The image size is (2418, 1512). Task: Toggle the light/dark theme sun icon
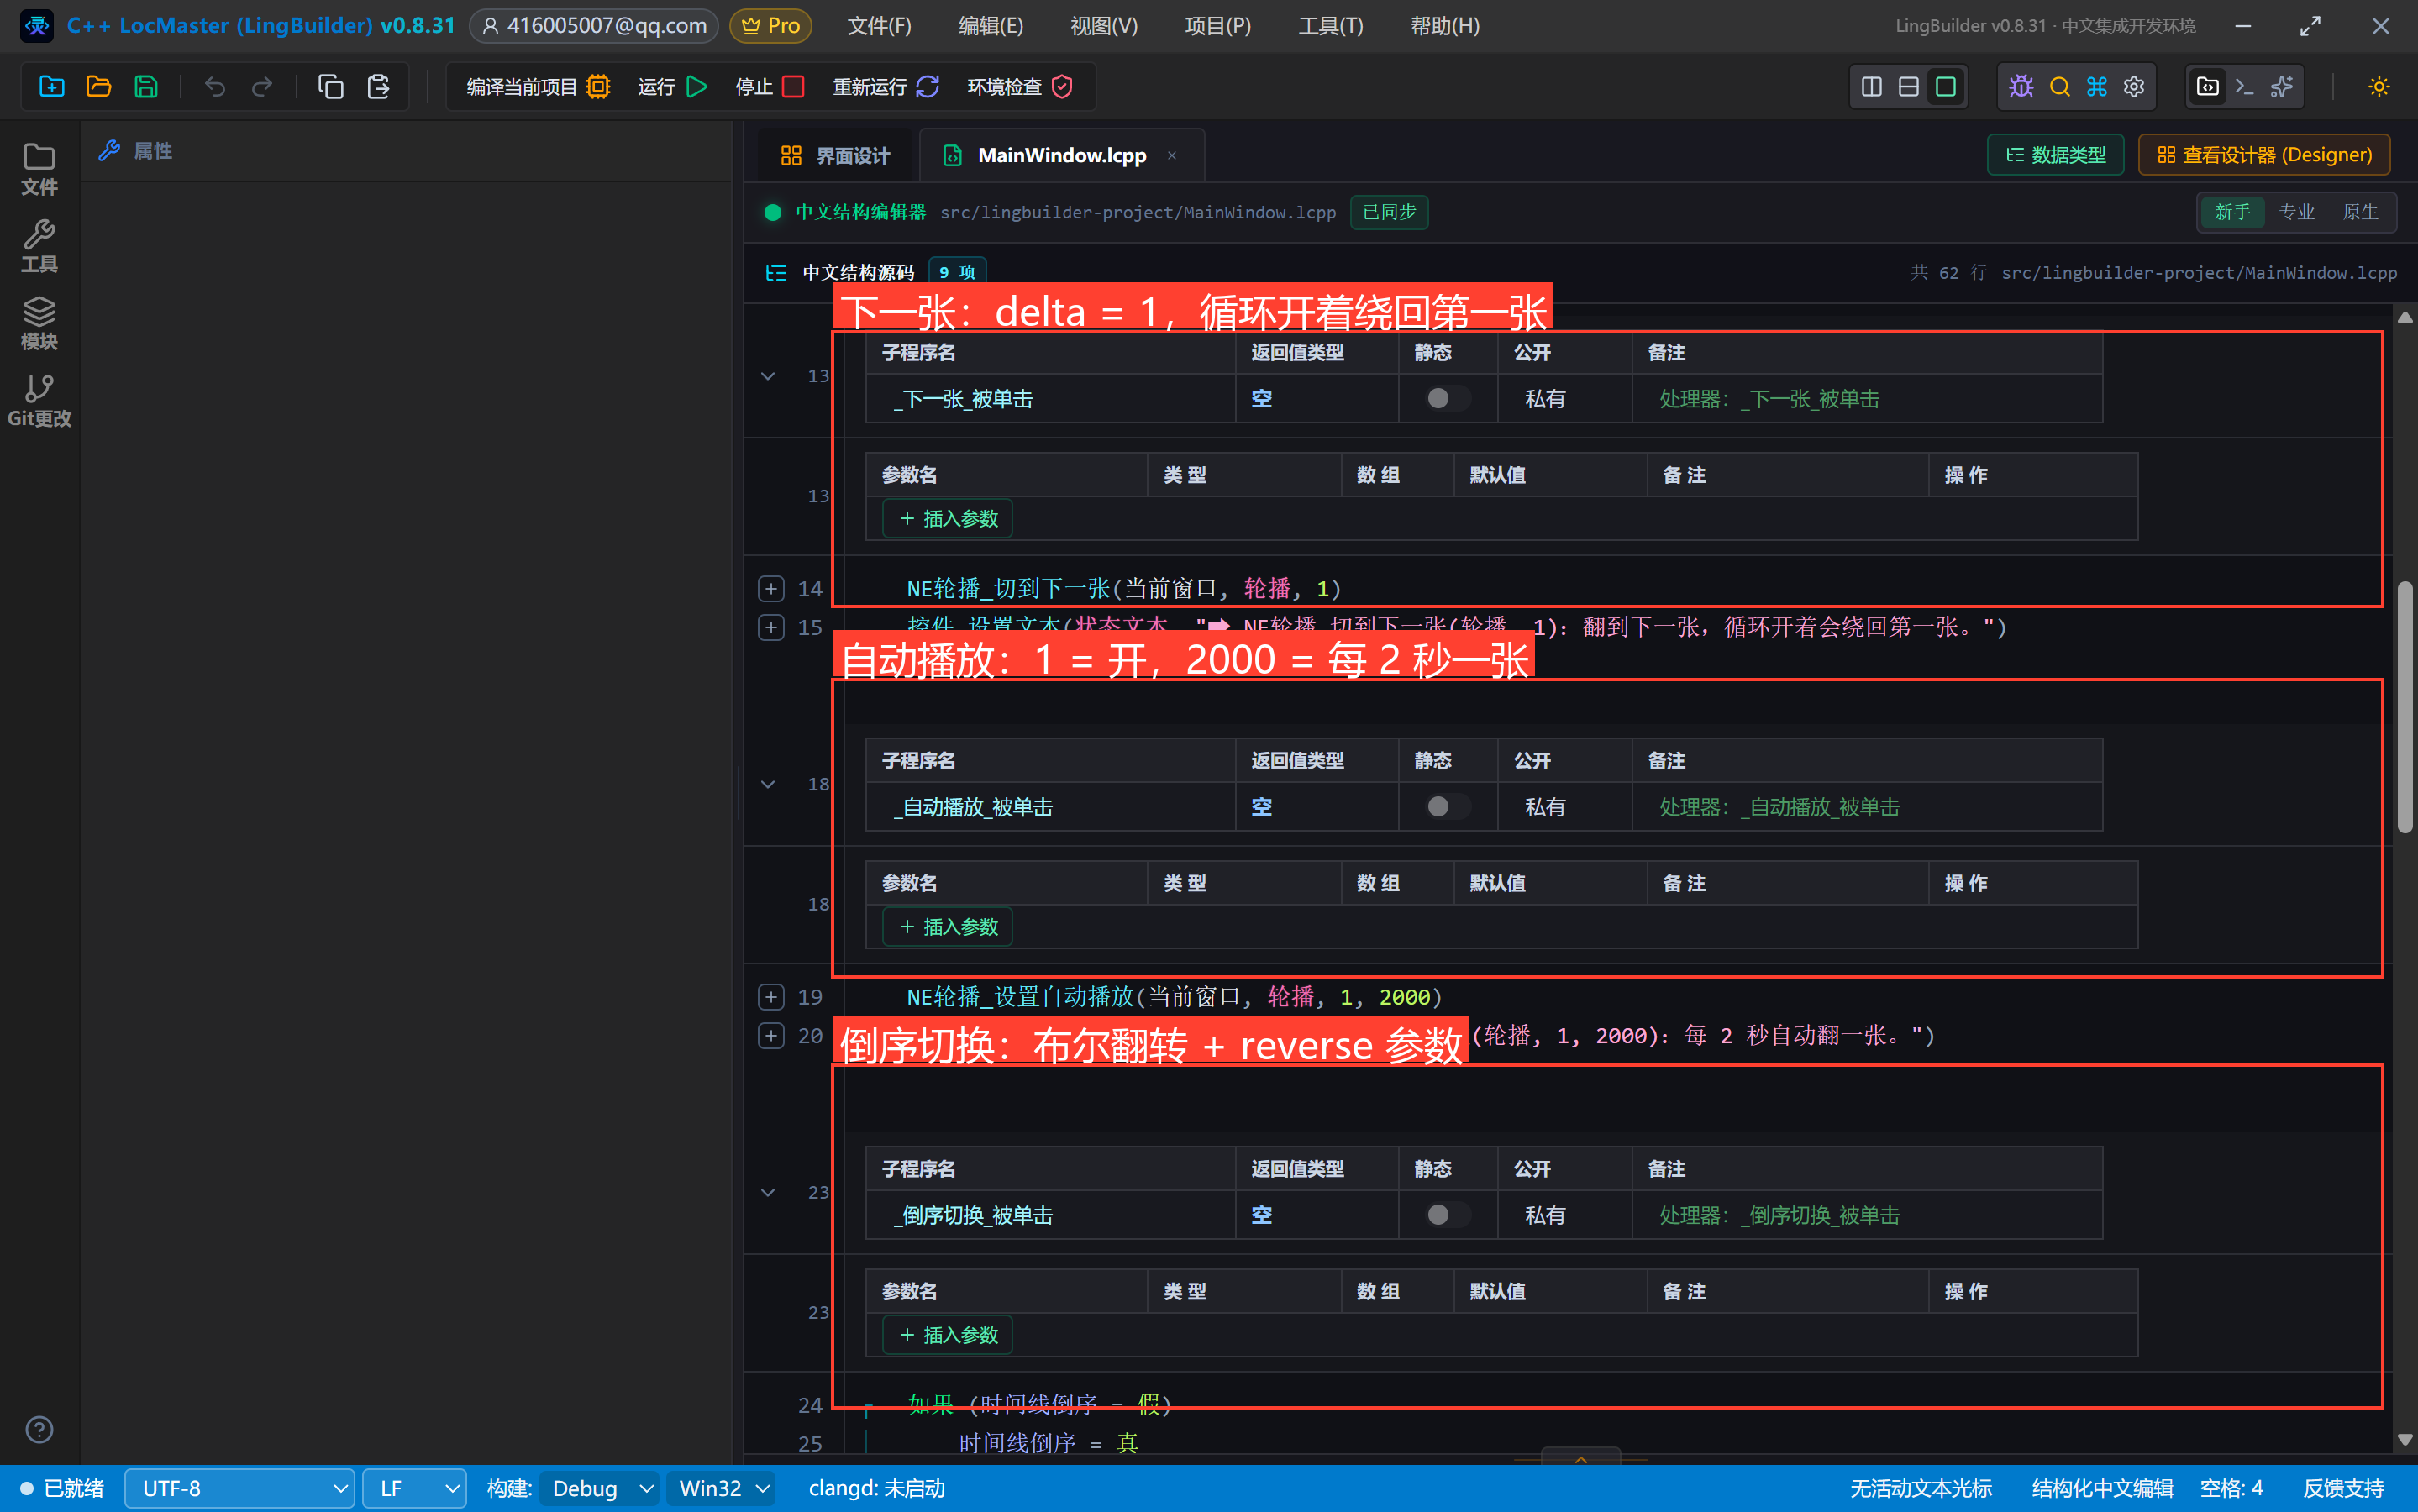click(x=2379, y=87)
